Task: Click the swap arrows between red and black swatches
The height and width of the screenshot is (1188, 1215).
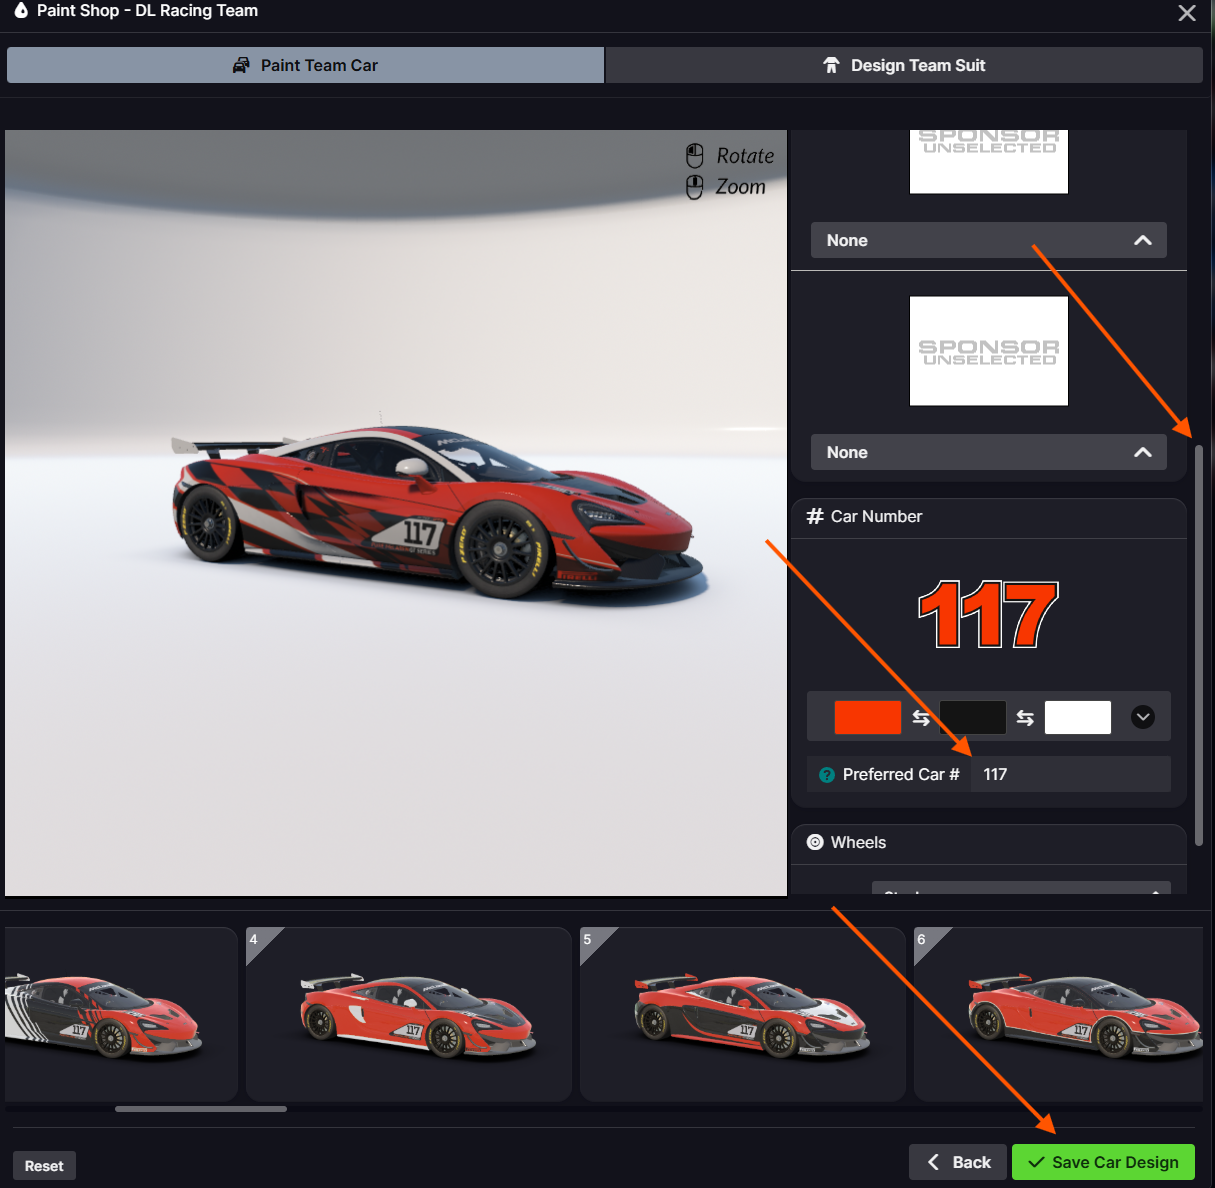Action: (x=921, y=718)
